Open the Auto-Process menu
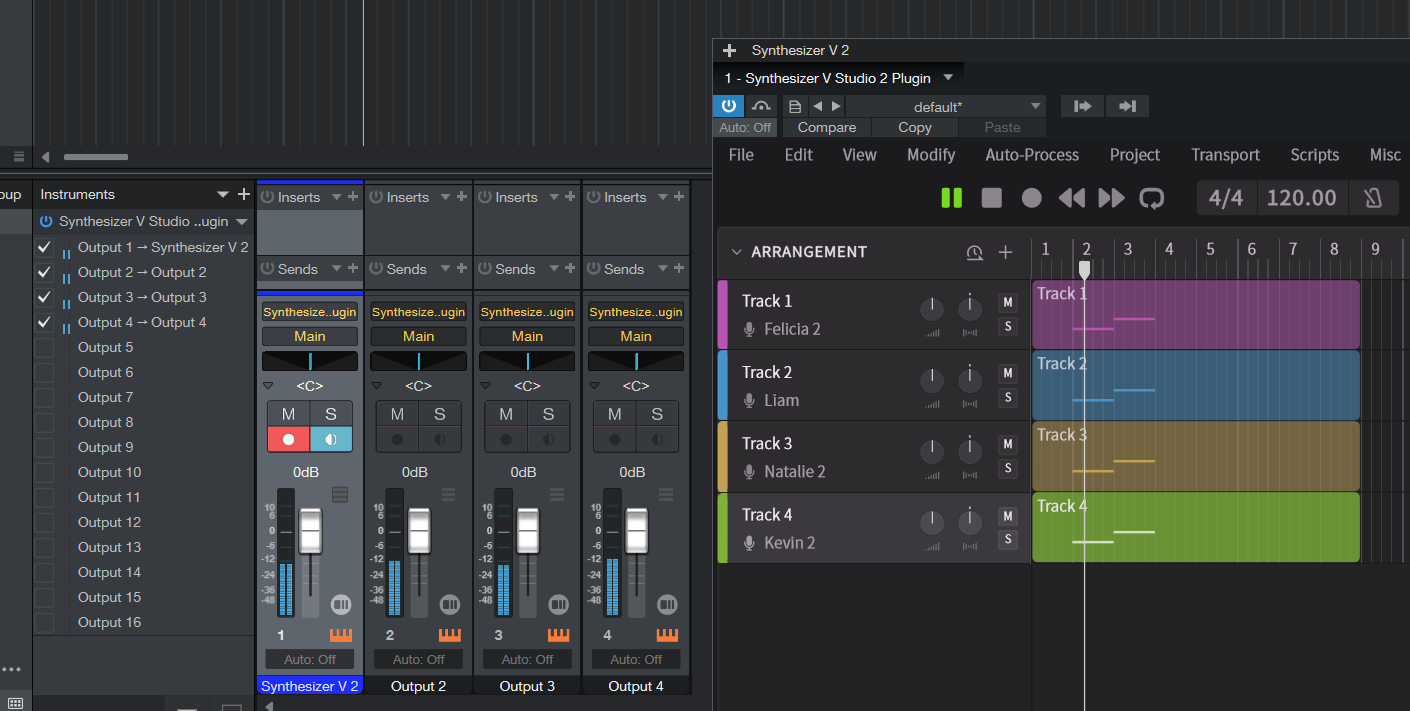1410x711 pixels. pyautogui.click(x=1032, y=155)
